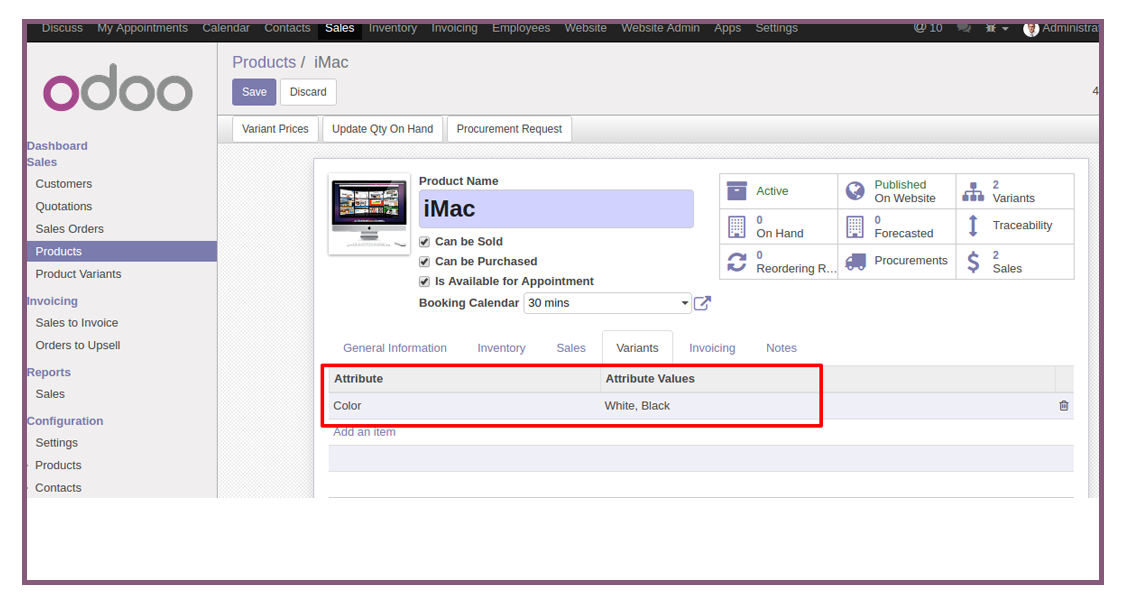The height and width of the screenshot is (607, 1126).
Task: Open the Procurements truck icon
Action: click(855, 261)
